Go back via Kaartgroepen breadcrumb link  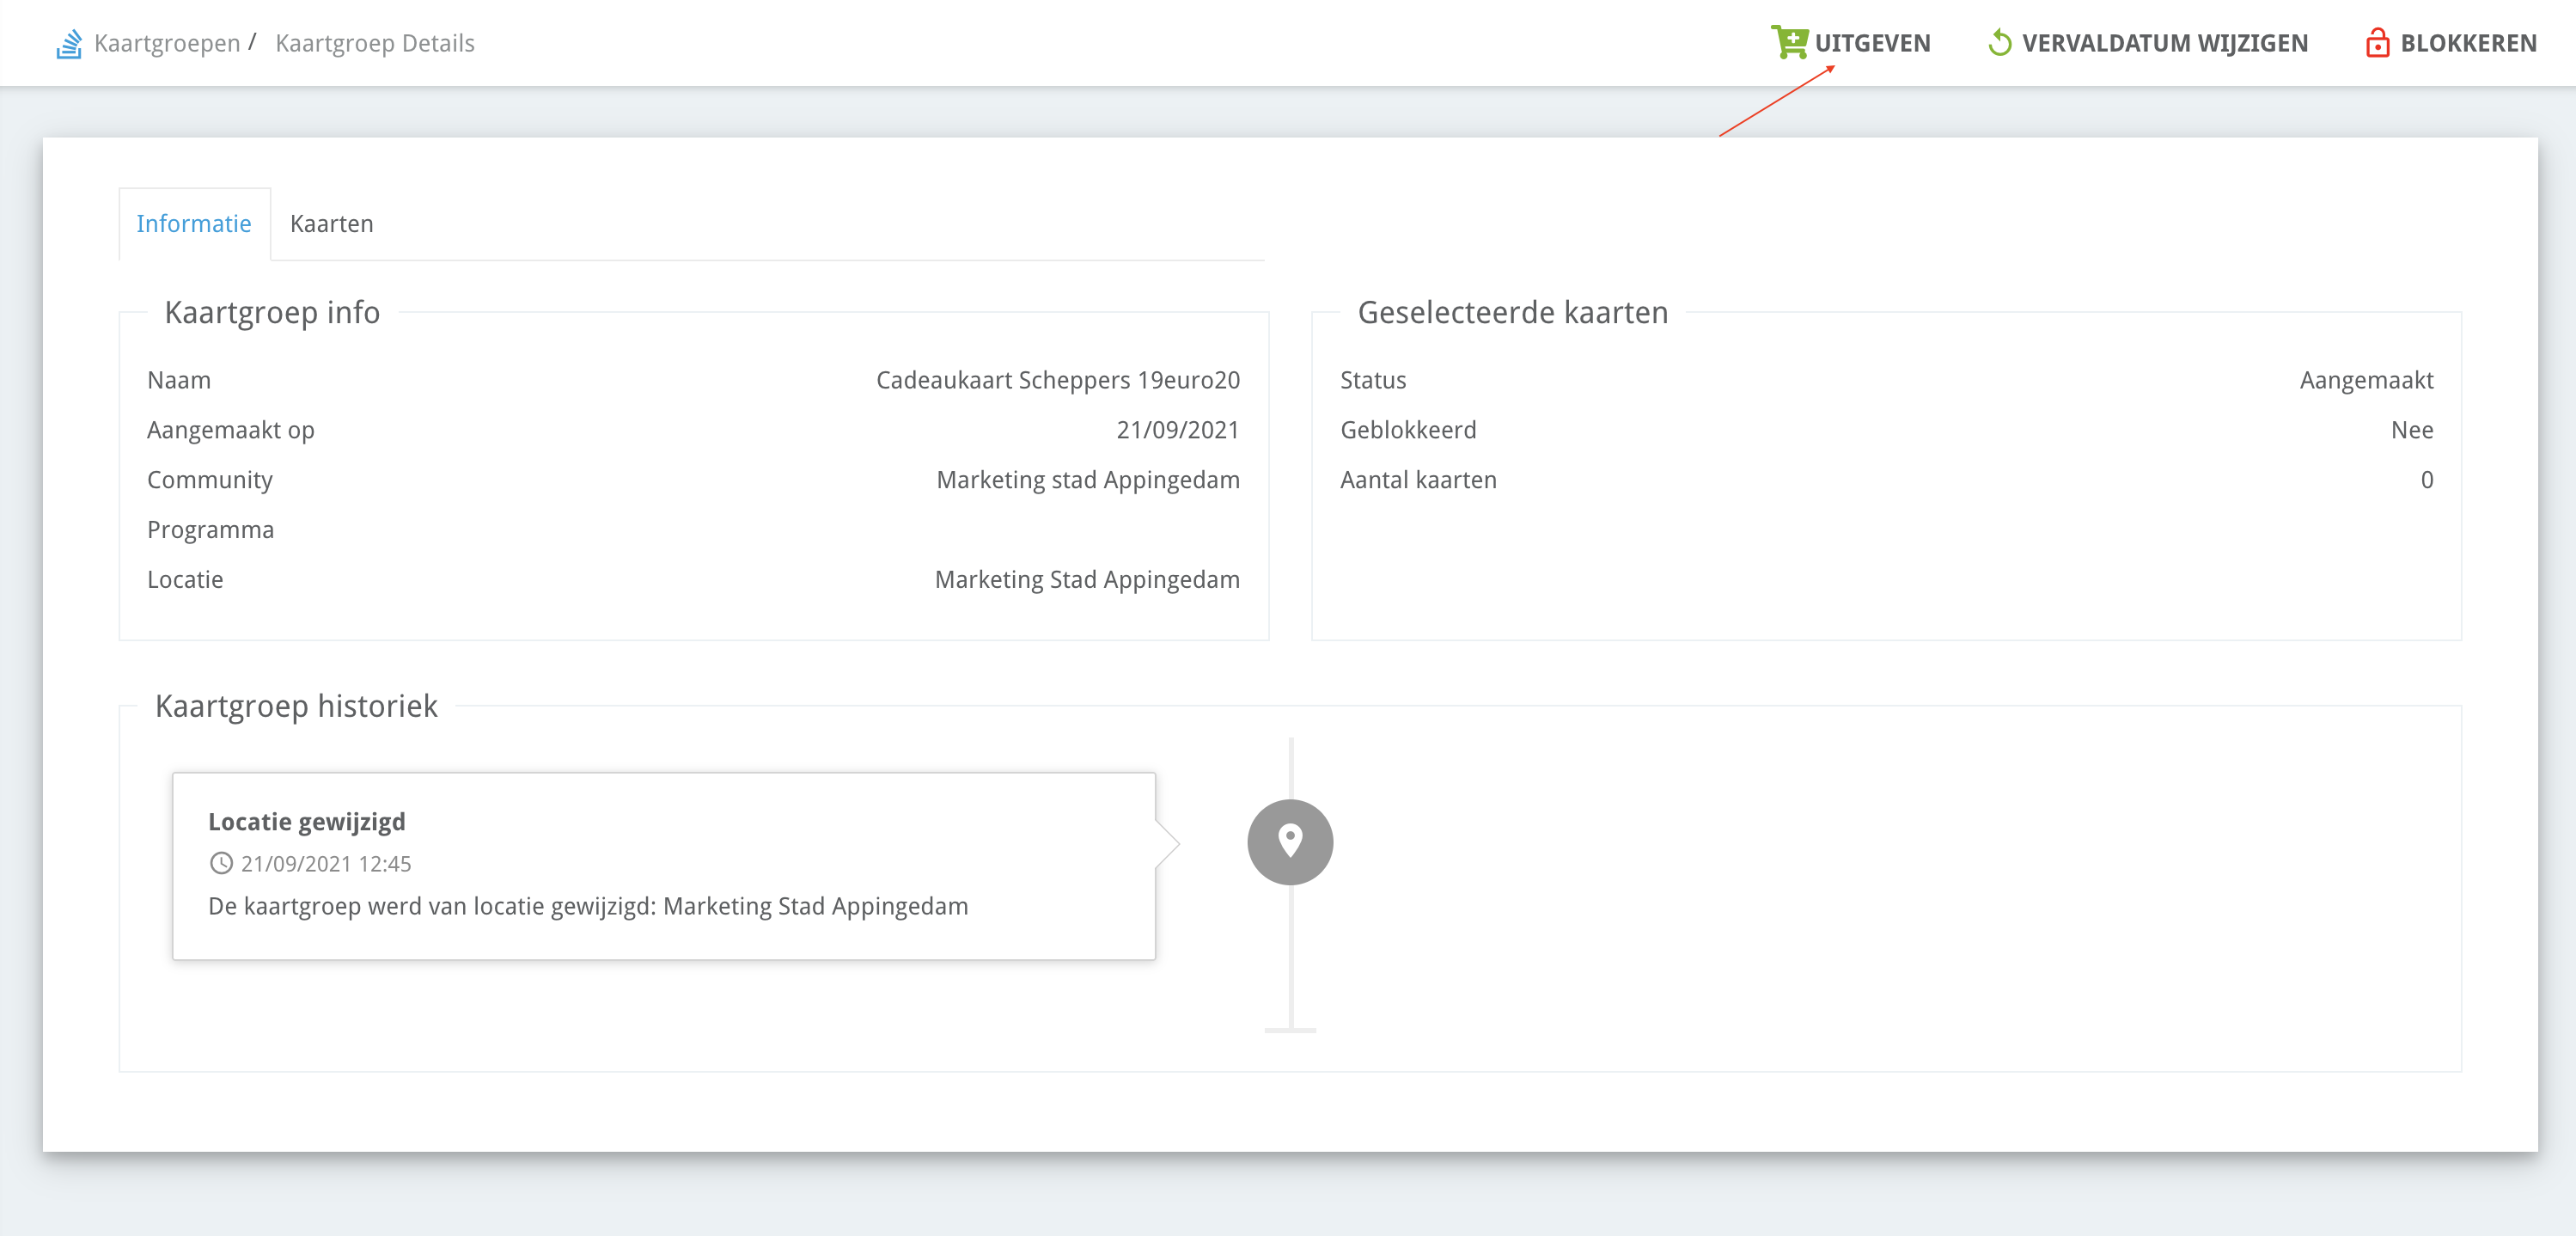[167, 43]
